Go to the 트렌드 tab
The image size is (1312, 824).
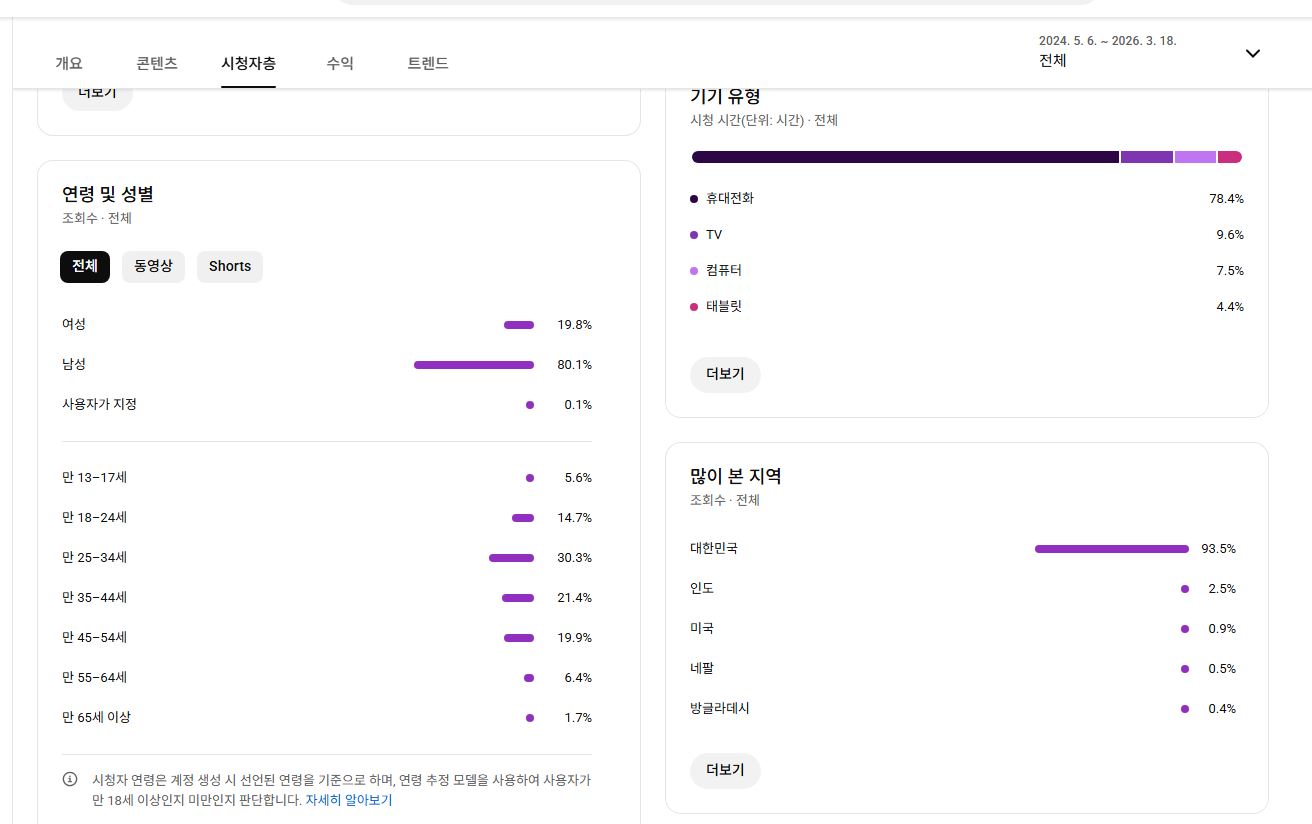[428, 63]
